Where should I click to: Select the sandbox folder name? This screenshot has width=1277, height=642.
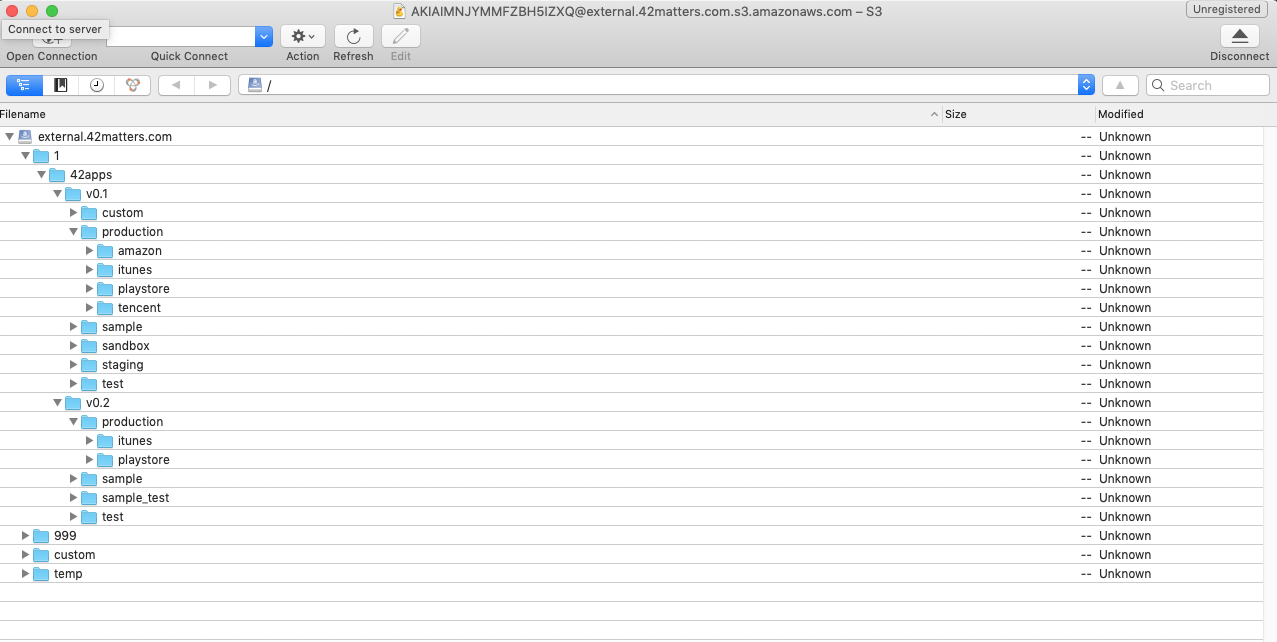coord(126,346)
